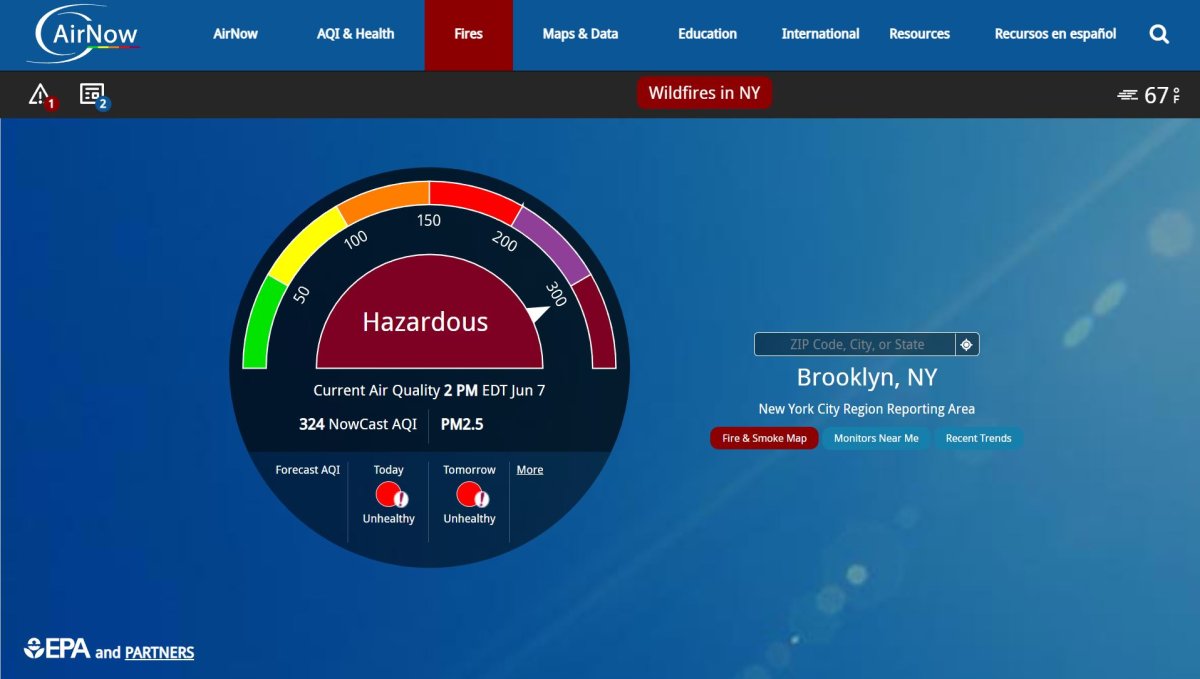Image resolution: width=1200 pixels, height=679 pixels.
Task: Click Tomorrow's unhealthy forecast circle icon
Action: point(469,494)
